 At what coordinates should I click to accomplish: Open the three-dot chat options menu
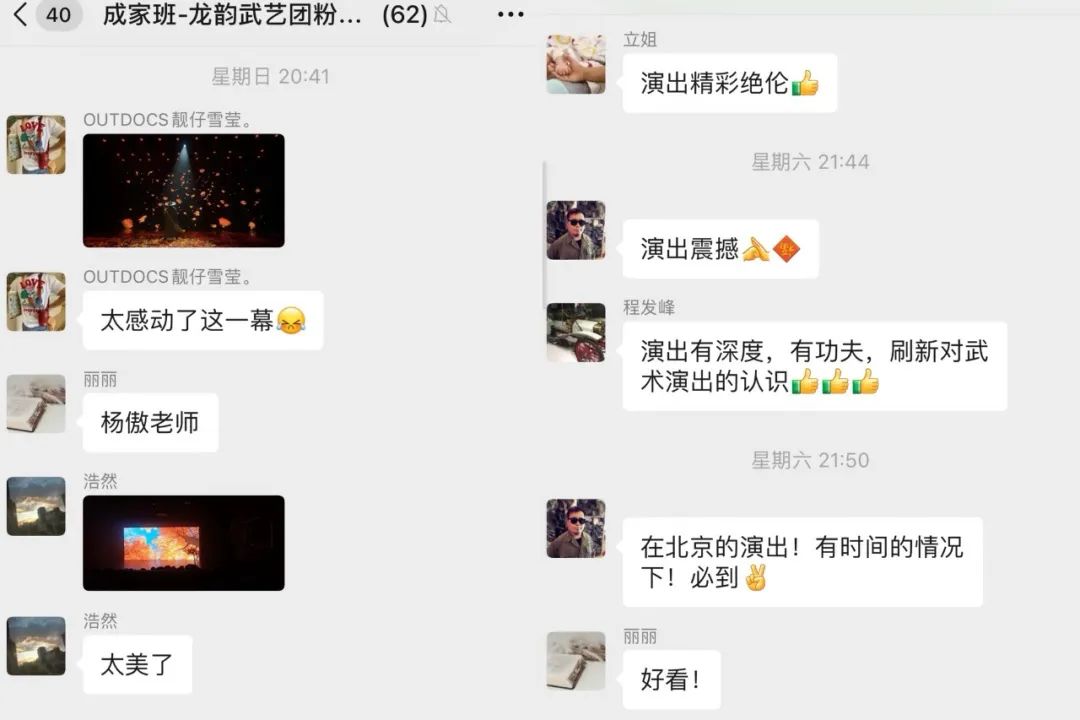[x=510, y=14]
